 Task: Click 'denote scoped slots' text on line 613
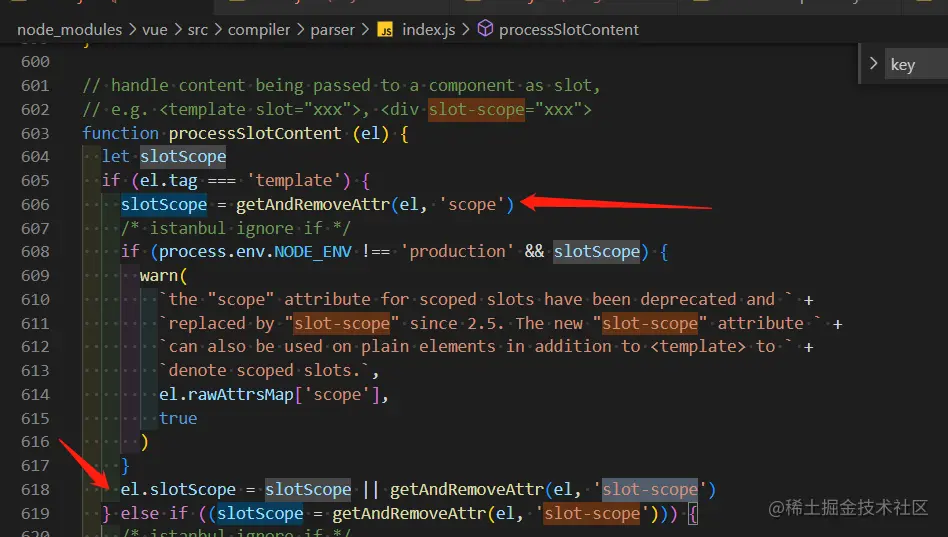pos(260,370)
